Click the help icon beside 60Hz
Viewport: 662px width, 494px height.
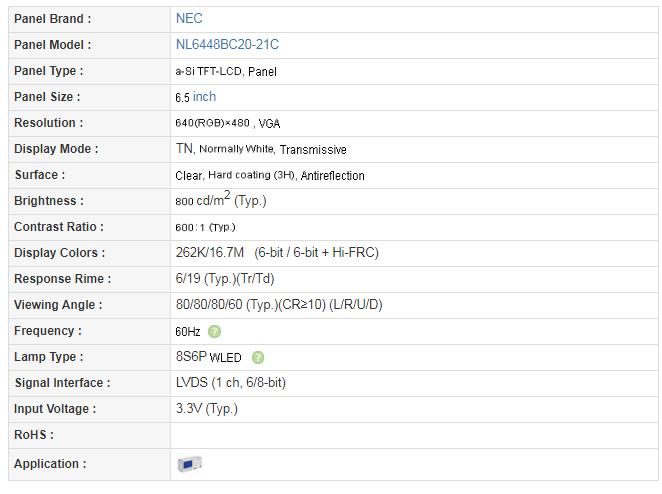[x=214, y=331]
